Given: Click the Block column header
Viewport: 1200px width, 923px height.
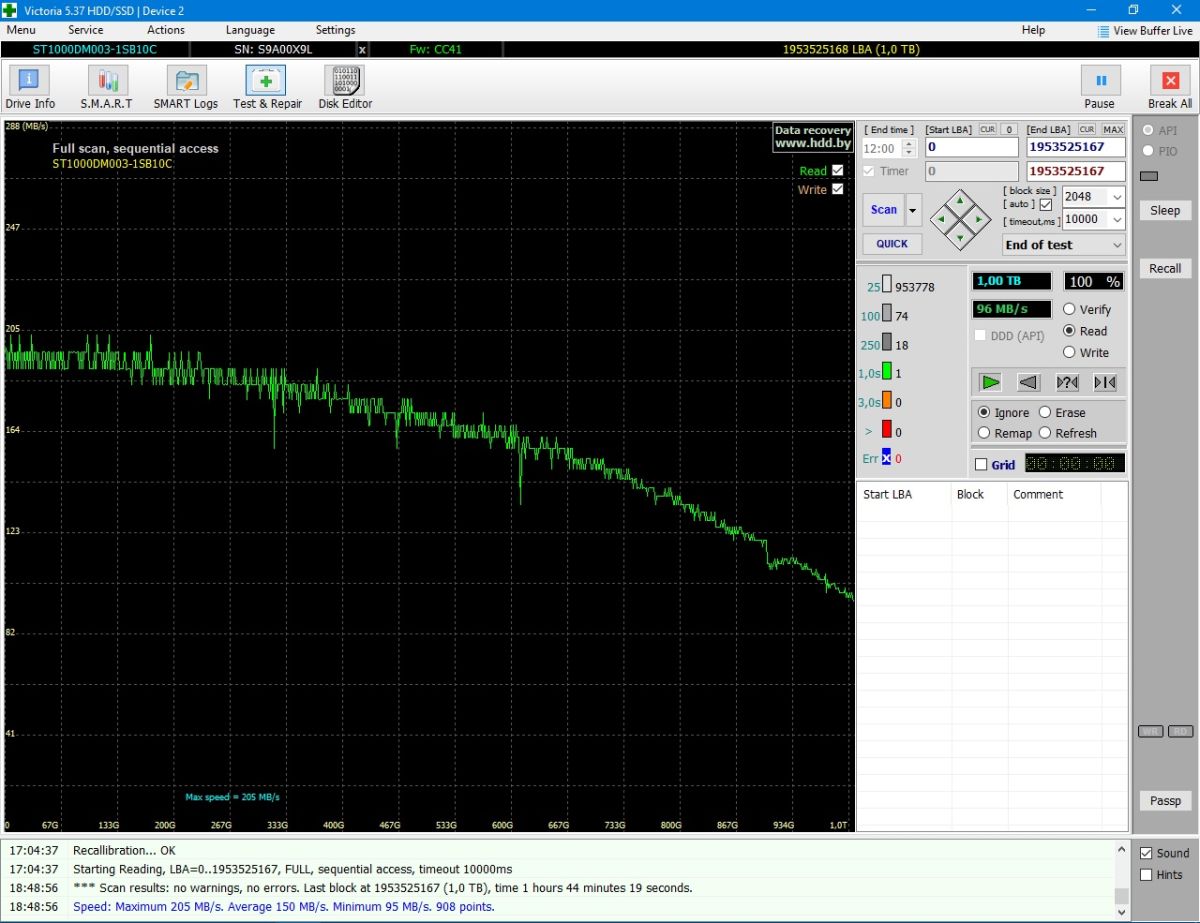Looking at the screenshot, I should tap(979, 494).
